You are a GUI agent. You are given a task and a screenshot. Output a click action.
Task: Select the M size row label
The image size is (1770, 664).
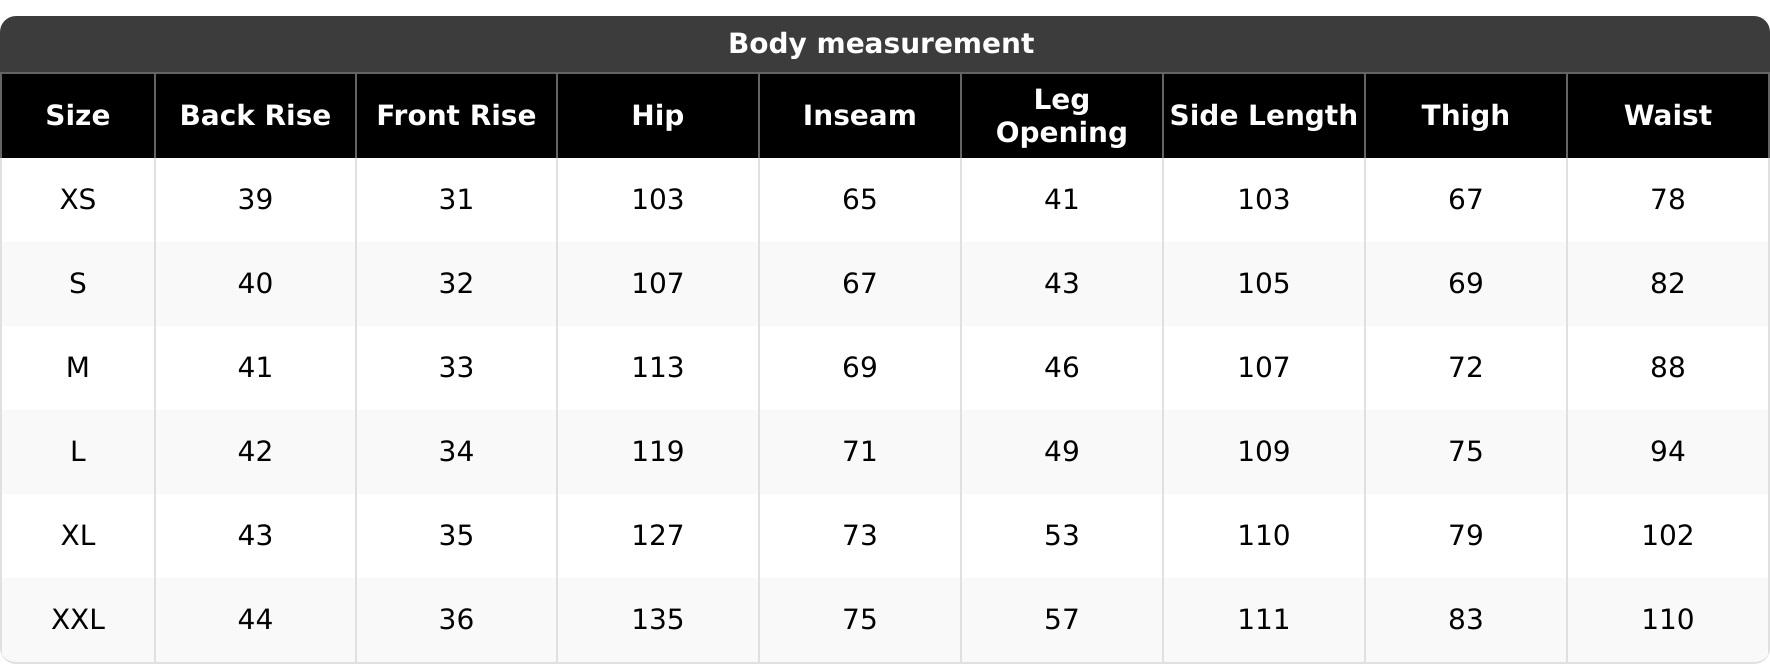point(78,368)
